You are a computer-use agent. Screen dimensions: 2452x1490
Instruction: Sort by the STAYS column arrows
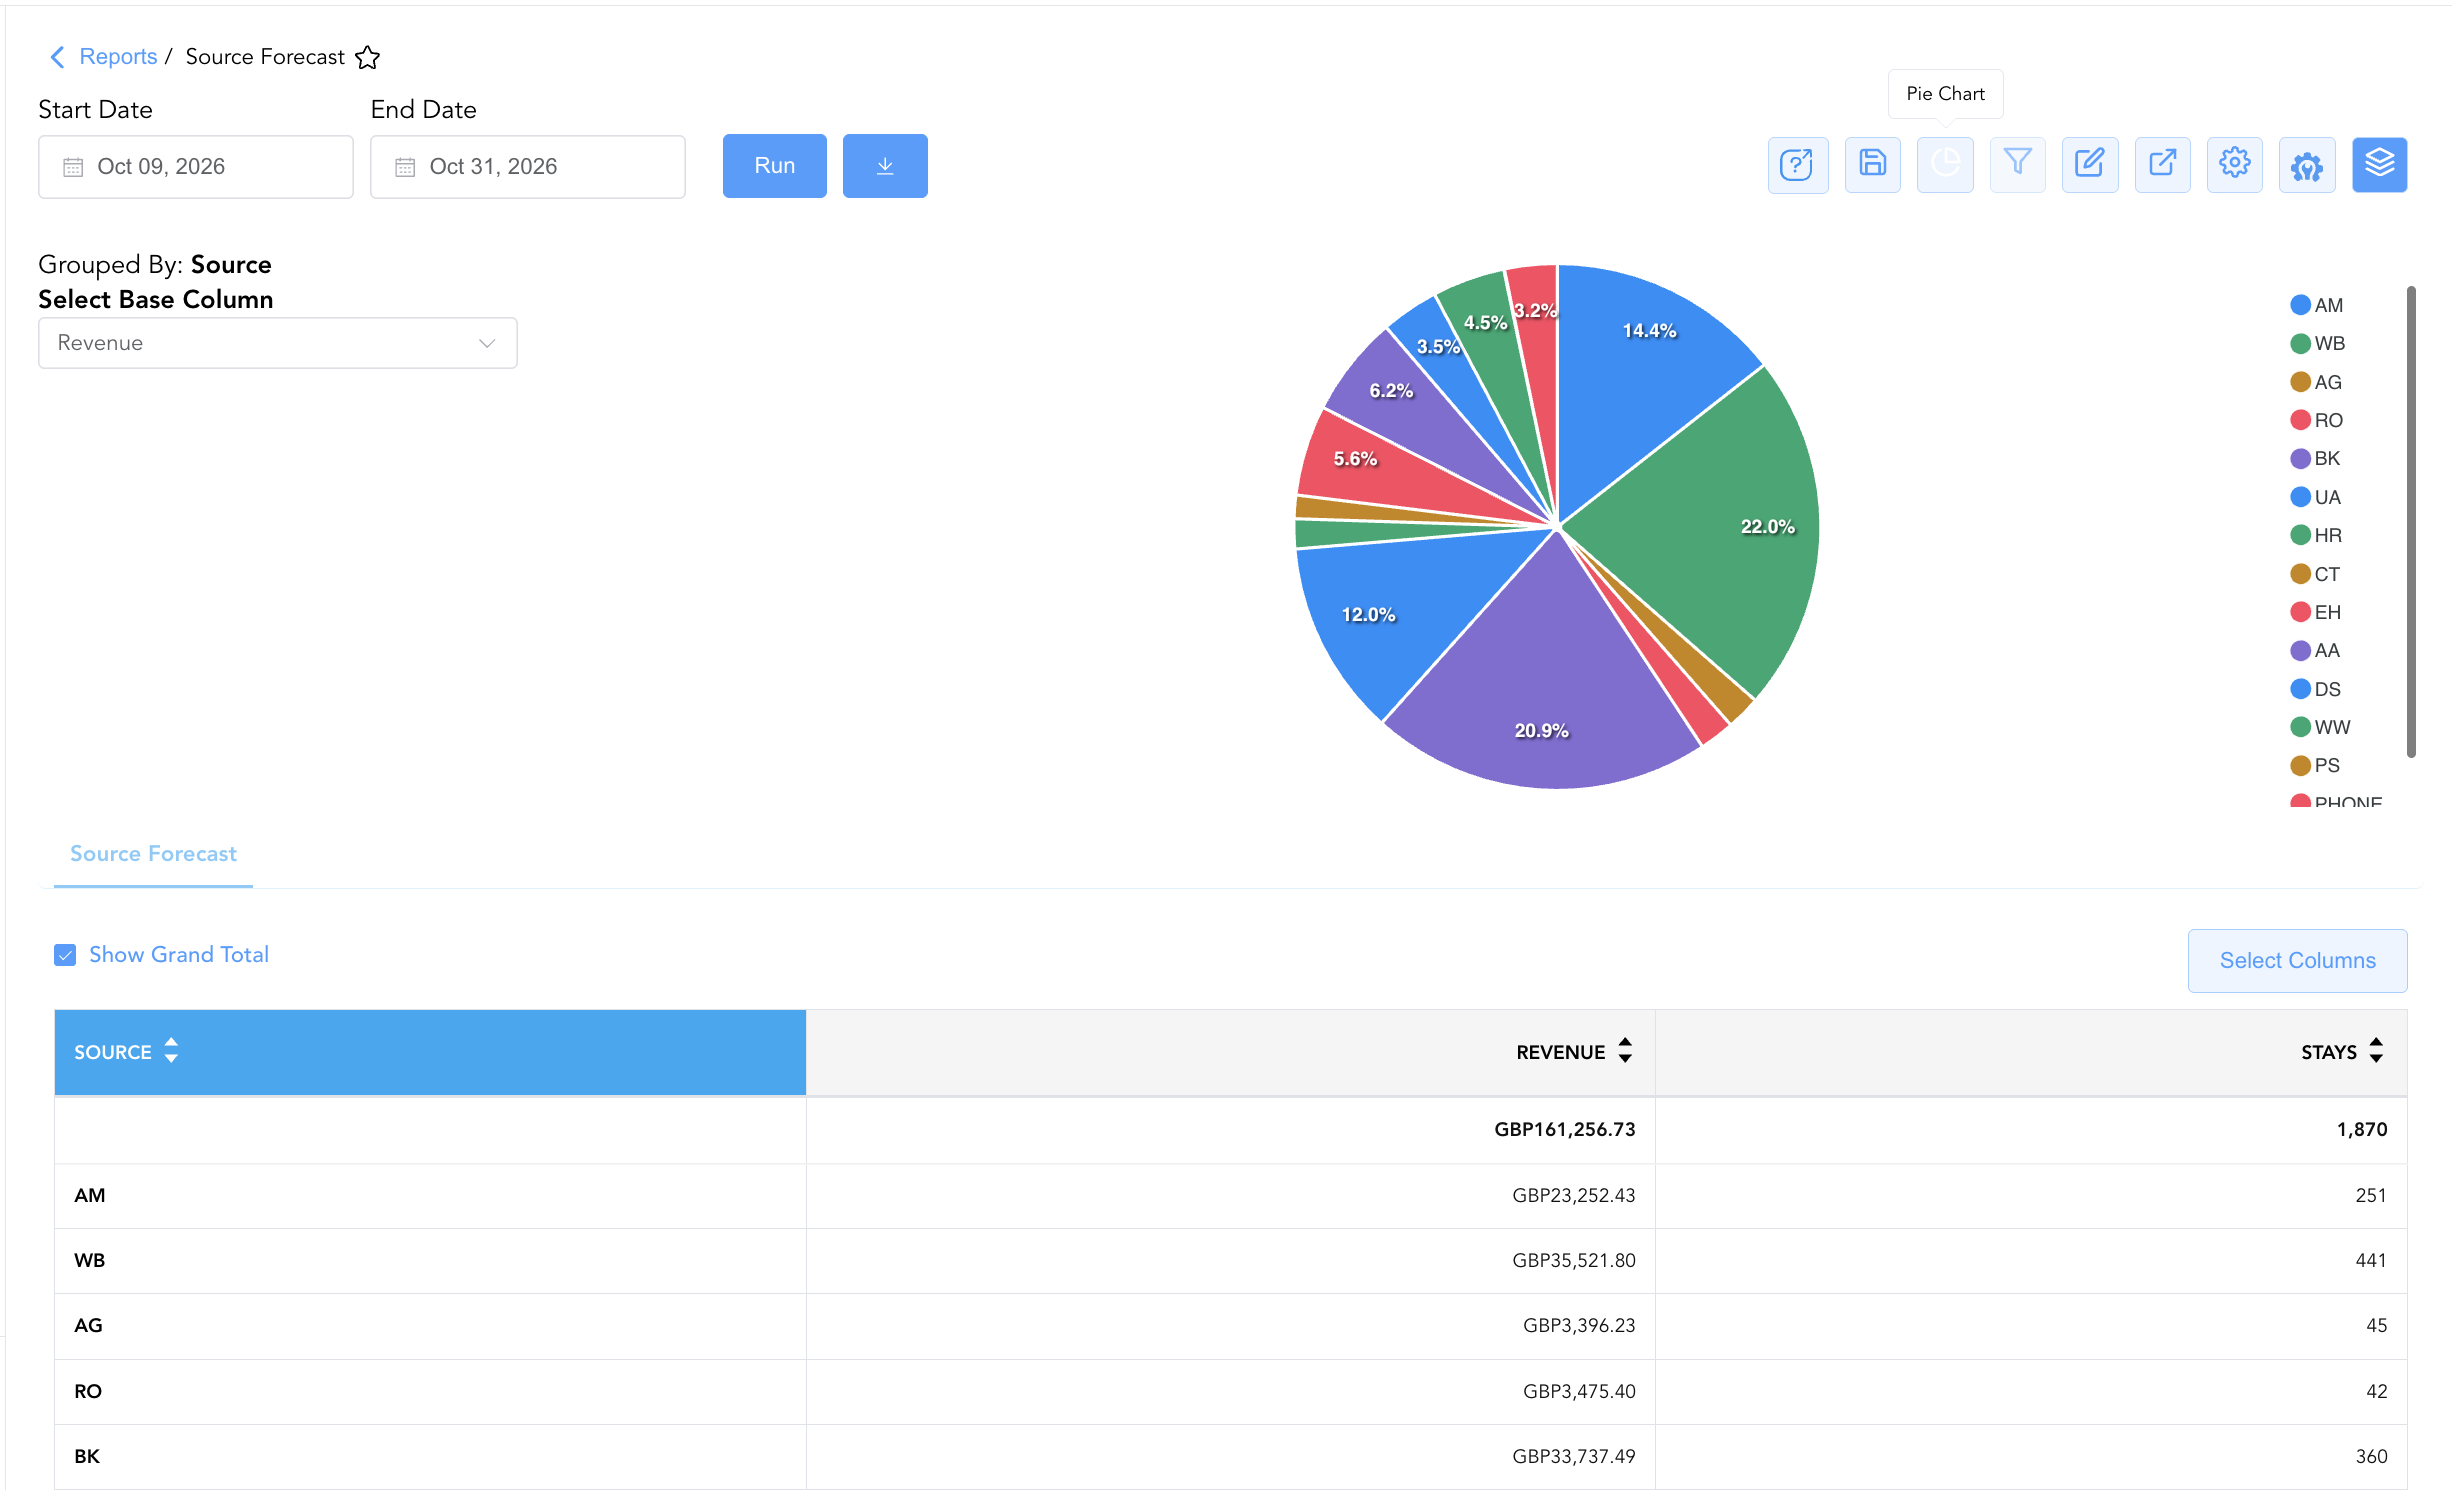coord(2376,1051)
